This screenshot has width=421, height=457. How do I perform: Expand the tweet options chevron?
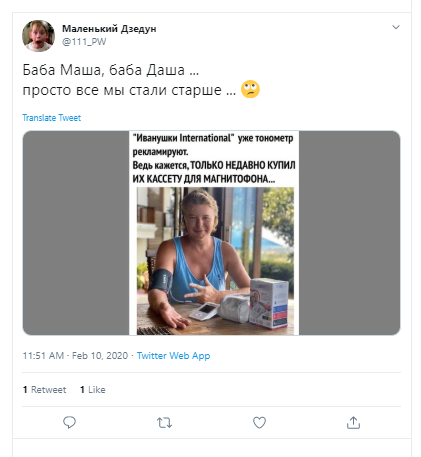(396, 27)
